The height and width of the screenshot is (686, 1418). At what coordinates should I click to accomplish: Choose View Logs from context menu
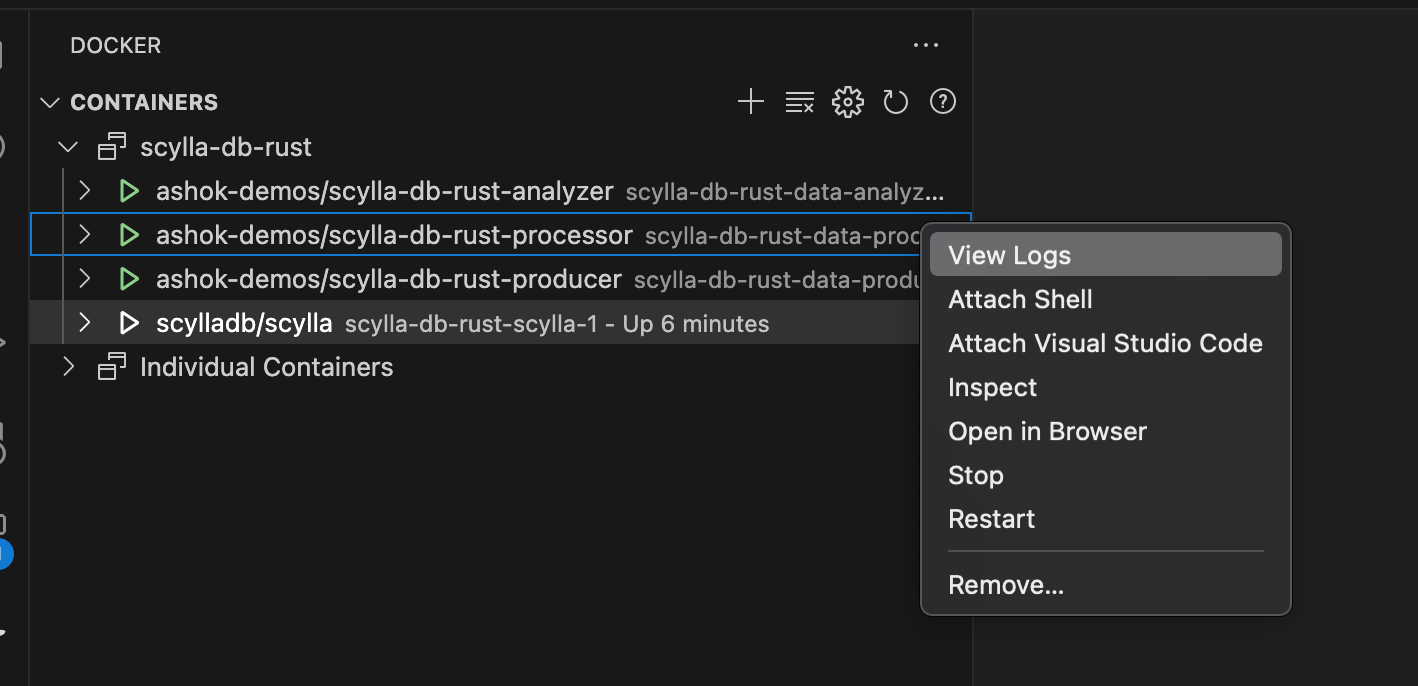pos(1010,255)
